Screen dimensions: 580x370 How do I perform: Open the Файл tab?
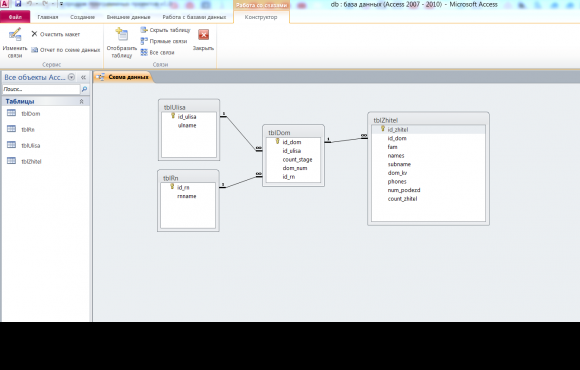[15, 17]
